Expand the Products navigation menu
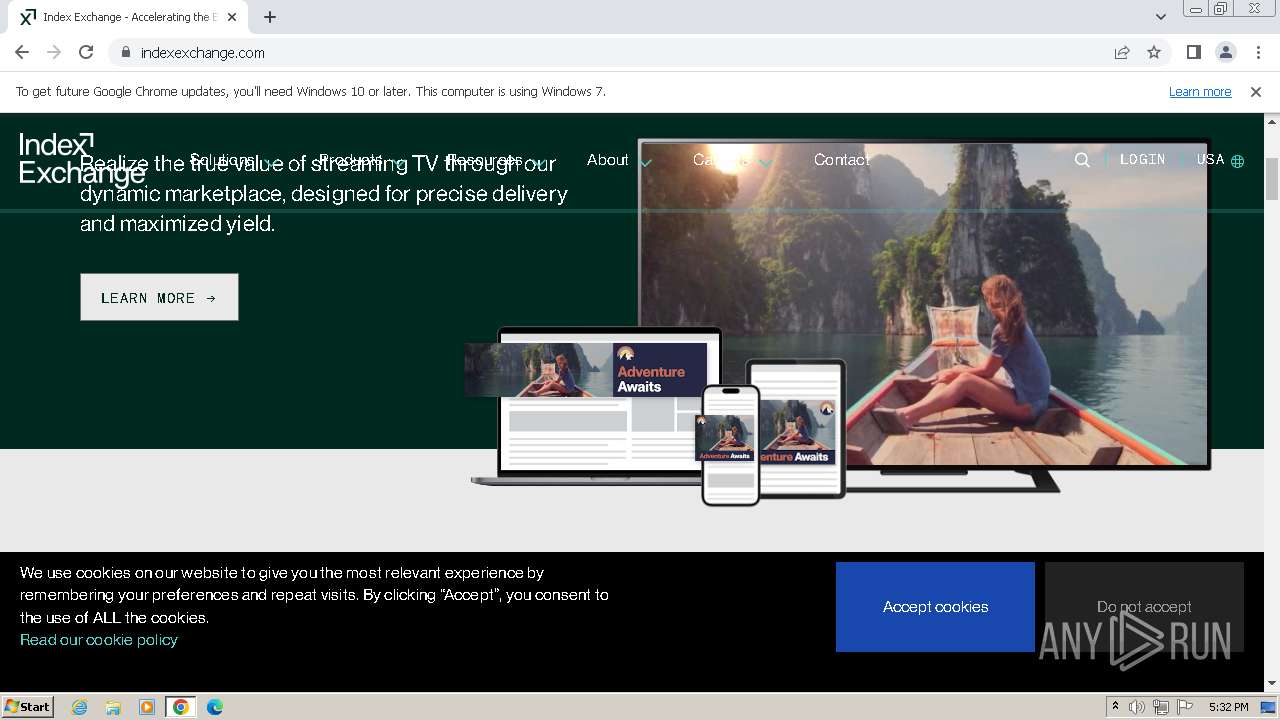The image size is (1280, 720). (361, 160)
